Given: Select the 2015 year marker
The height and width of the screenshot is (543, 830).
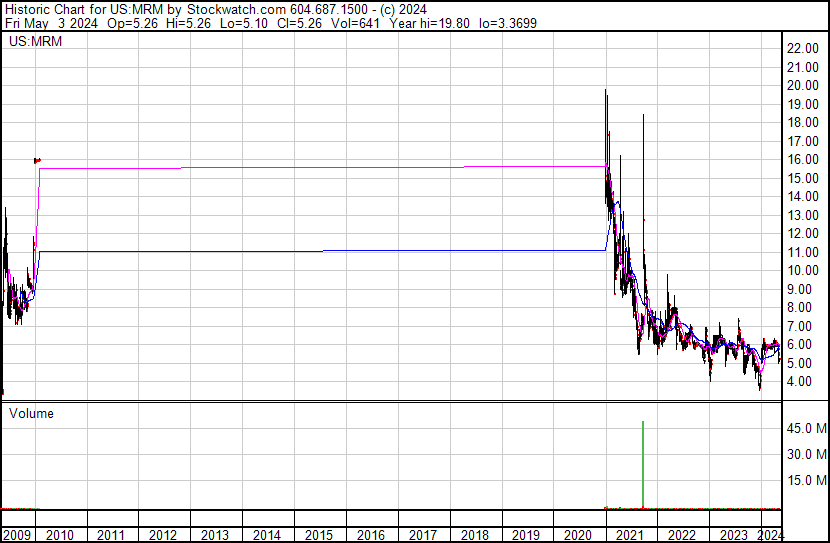Looking at the screenshot, I should point(319,535).
